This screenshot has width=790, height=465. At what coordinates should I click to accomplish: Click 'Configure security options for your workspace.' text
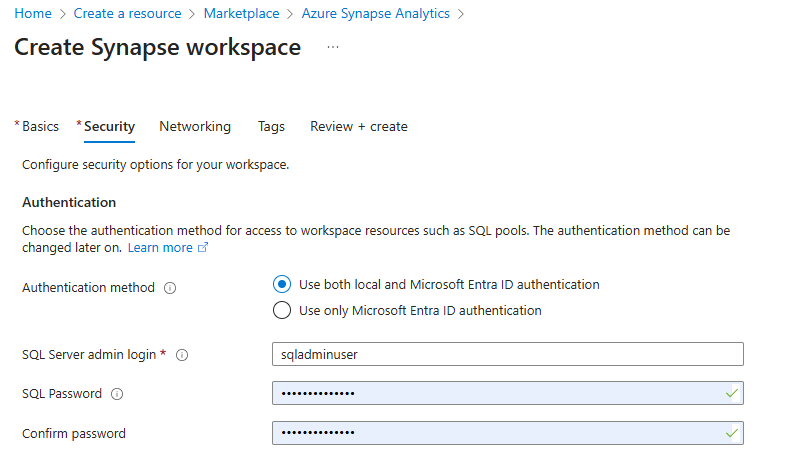click(x=156, y=165)
